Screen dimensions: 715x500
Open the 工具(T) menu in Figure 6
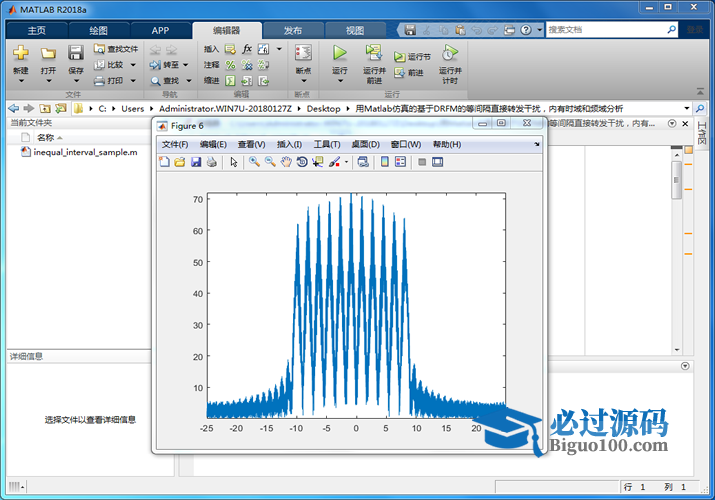pos(327,145)
